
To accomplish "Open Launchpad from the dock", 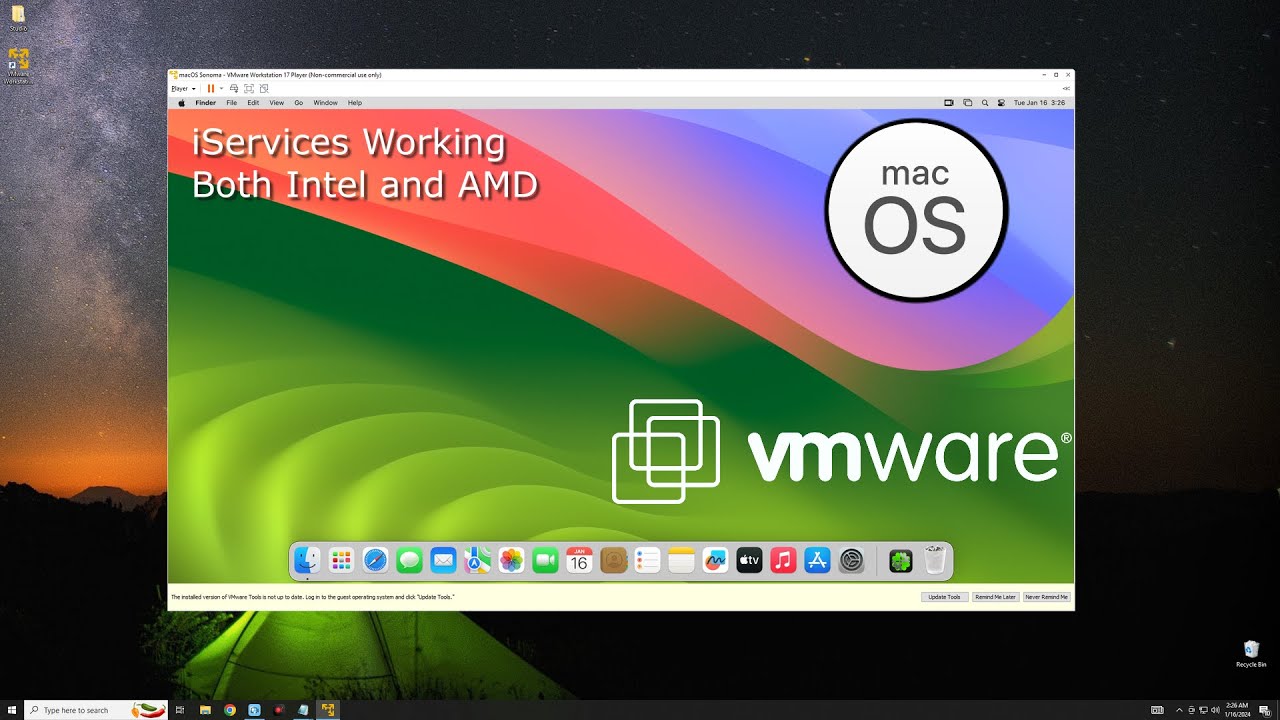I will [x=341, y=561].
